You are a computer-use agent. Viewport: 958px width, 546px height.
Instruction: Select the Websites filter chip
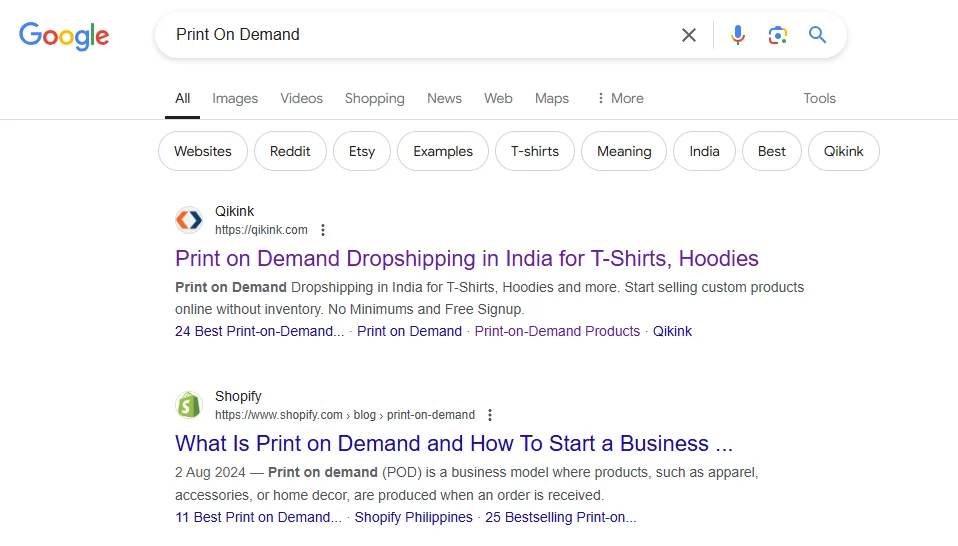[x=203, y=151]
